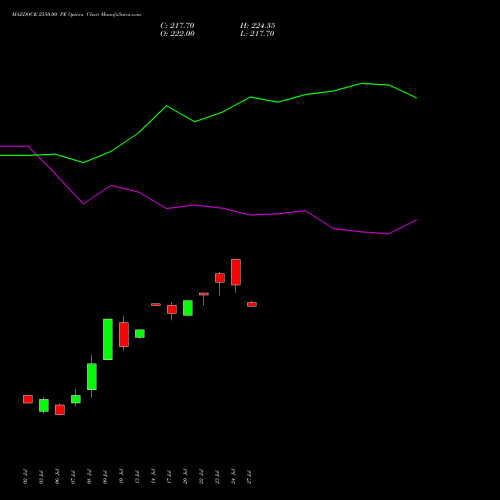The image size is (500, 500).
Task: Select the low value L: 217.70
Action: (x=257, y=34)
